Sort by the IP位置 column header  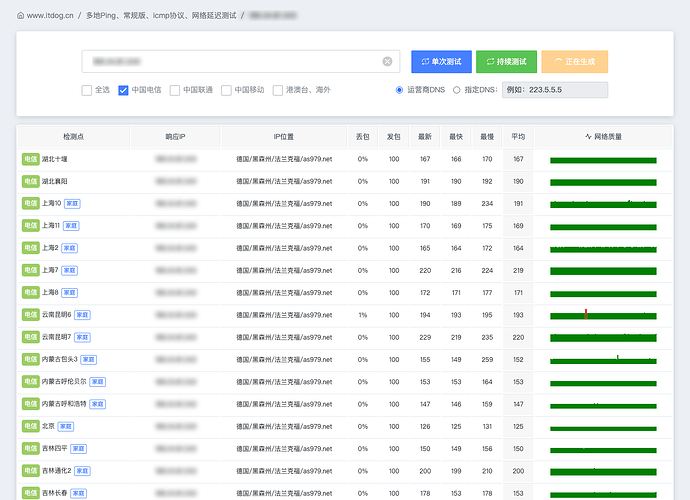pos(284,137)
